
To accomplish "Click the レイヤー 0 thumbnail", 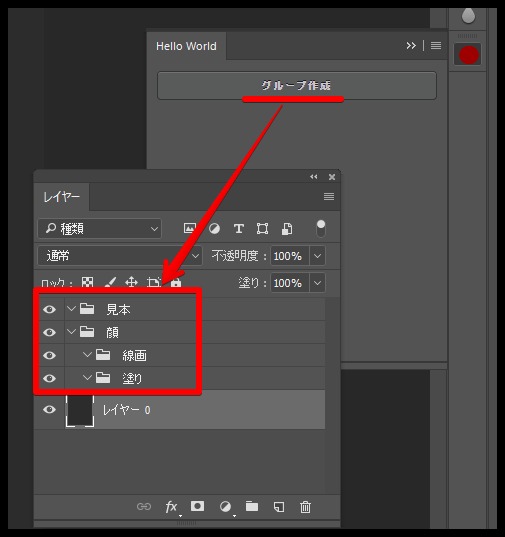I will coord(80,410).
